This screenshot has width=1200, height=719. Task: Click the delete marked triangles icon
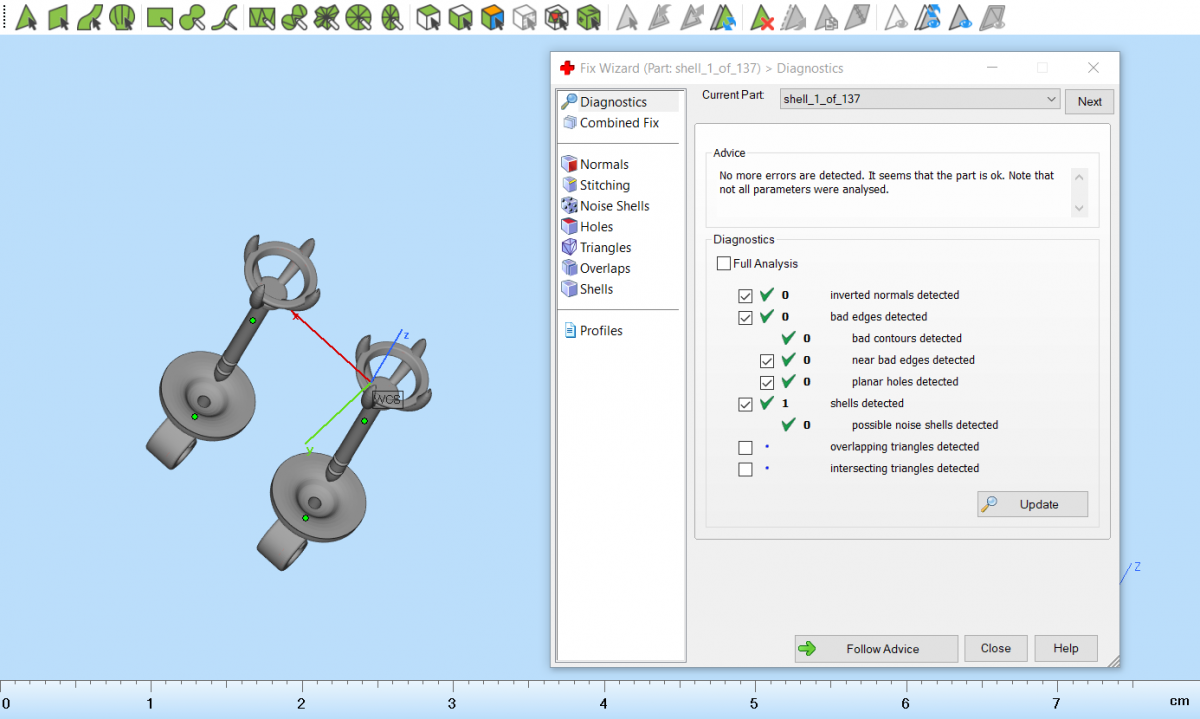click(763, 17)
